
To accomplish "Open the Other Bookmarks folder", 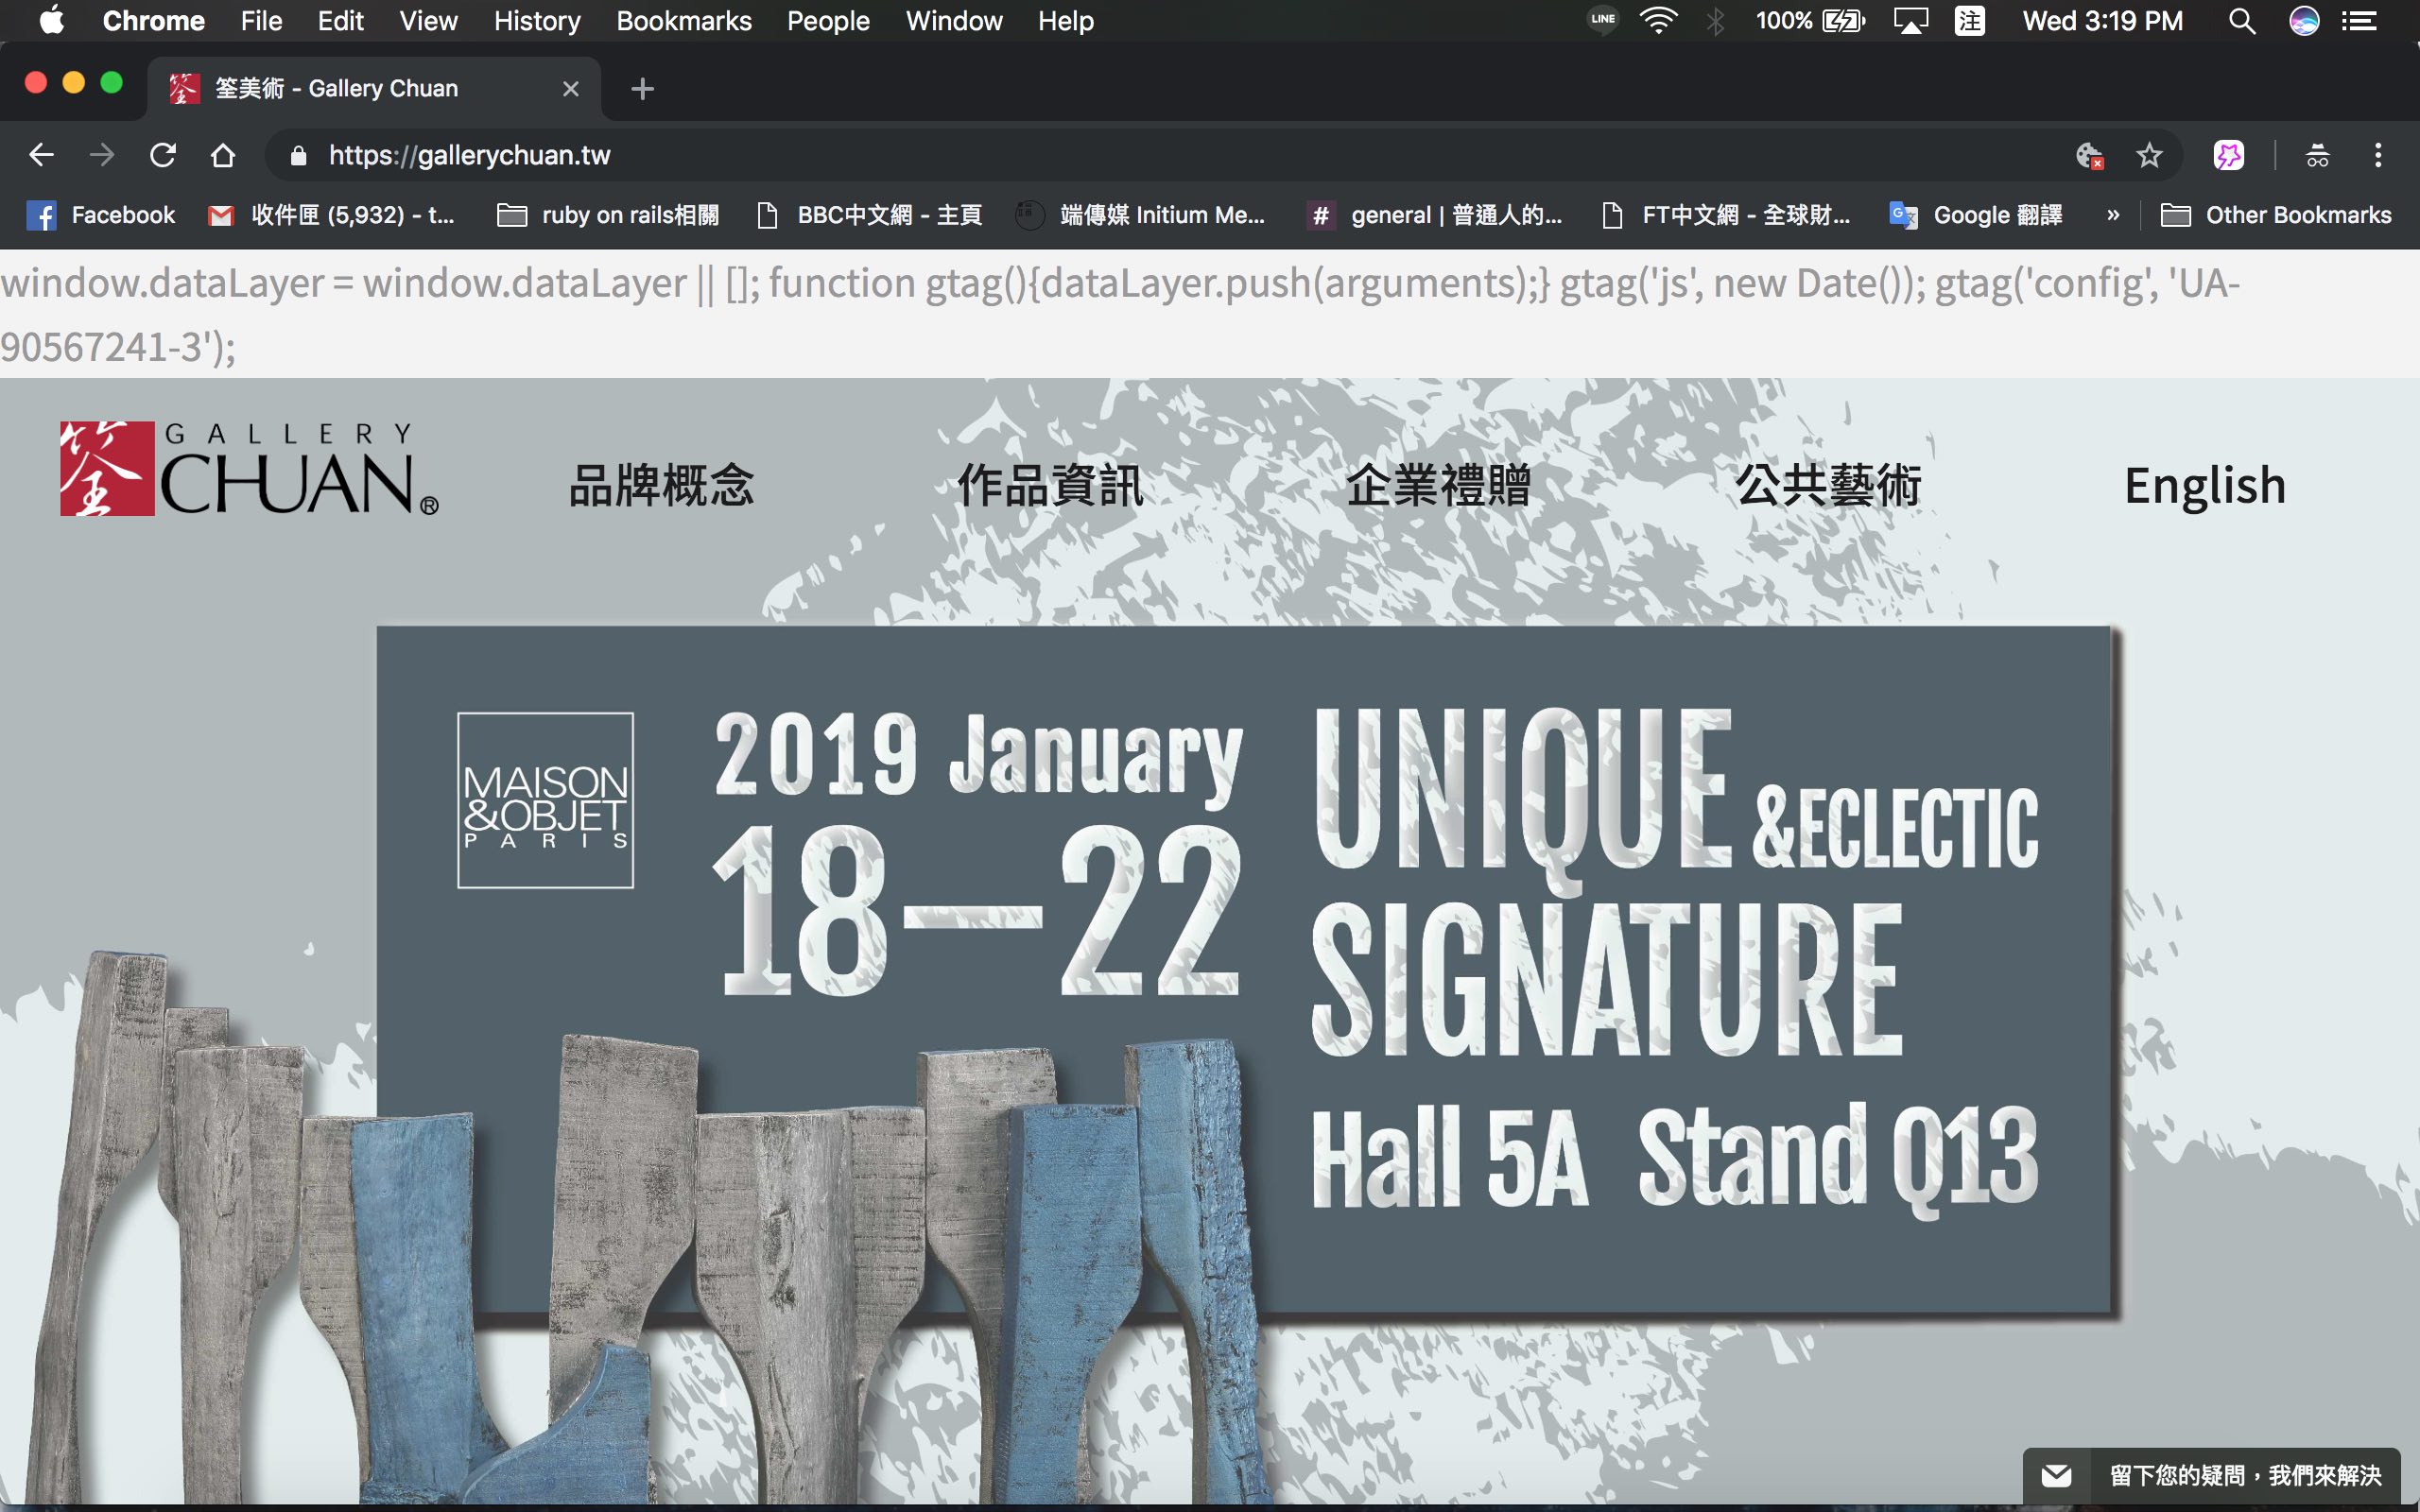I will (x=2276, y=215).
